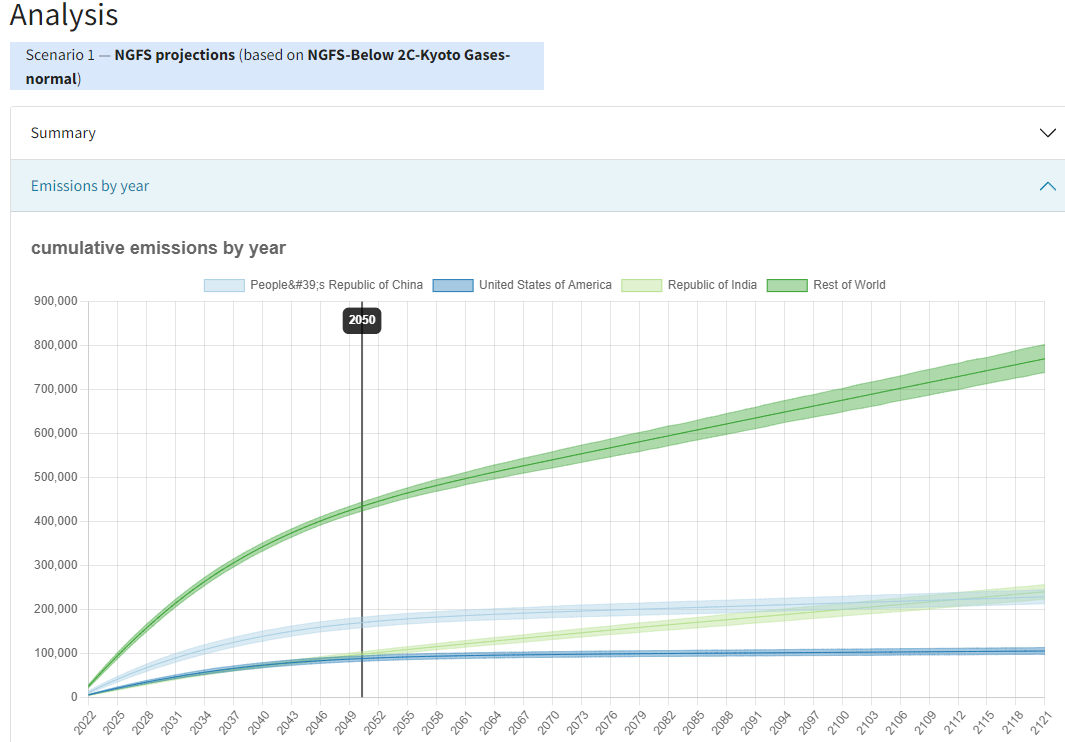The width and height of the screenshot is (1065, 742).
Task: Select the Summary tab header
Action: coord(63,132)
